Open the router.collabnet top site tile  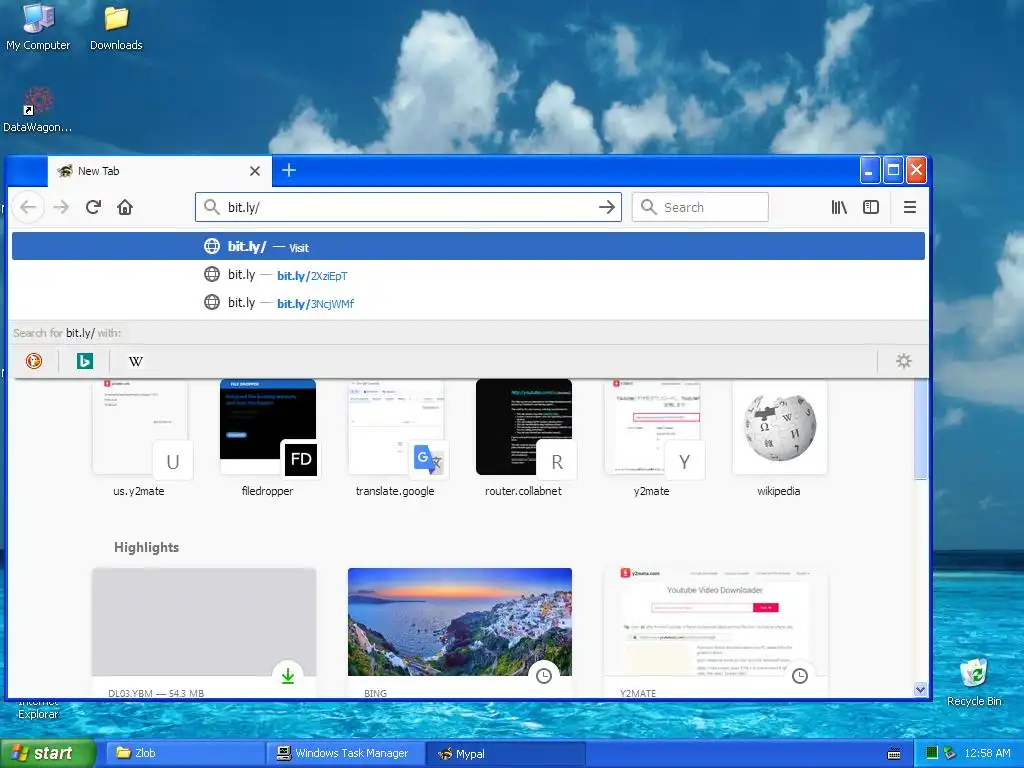(523, 438)
